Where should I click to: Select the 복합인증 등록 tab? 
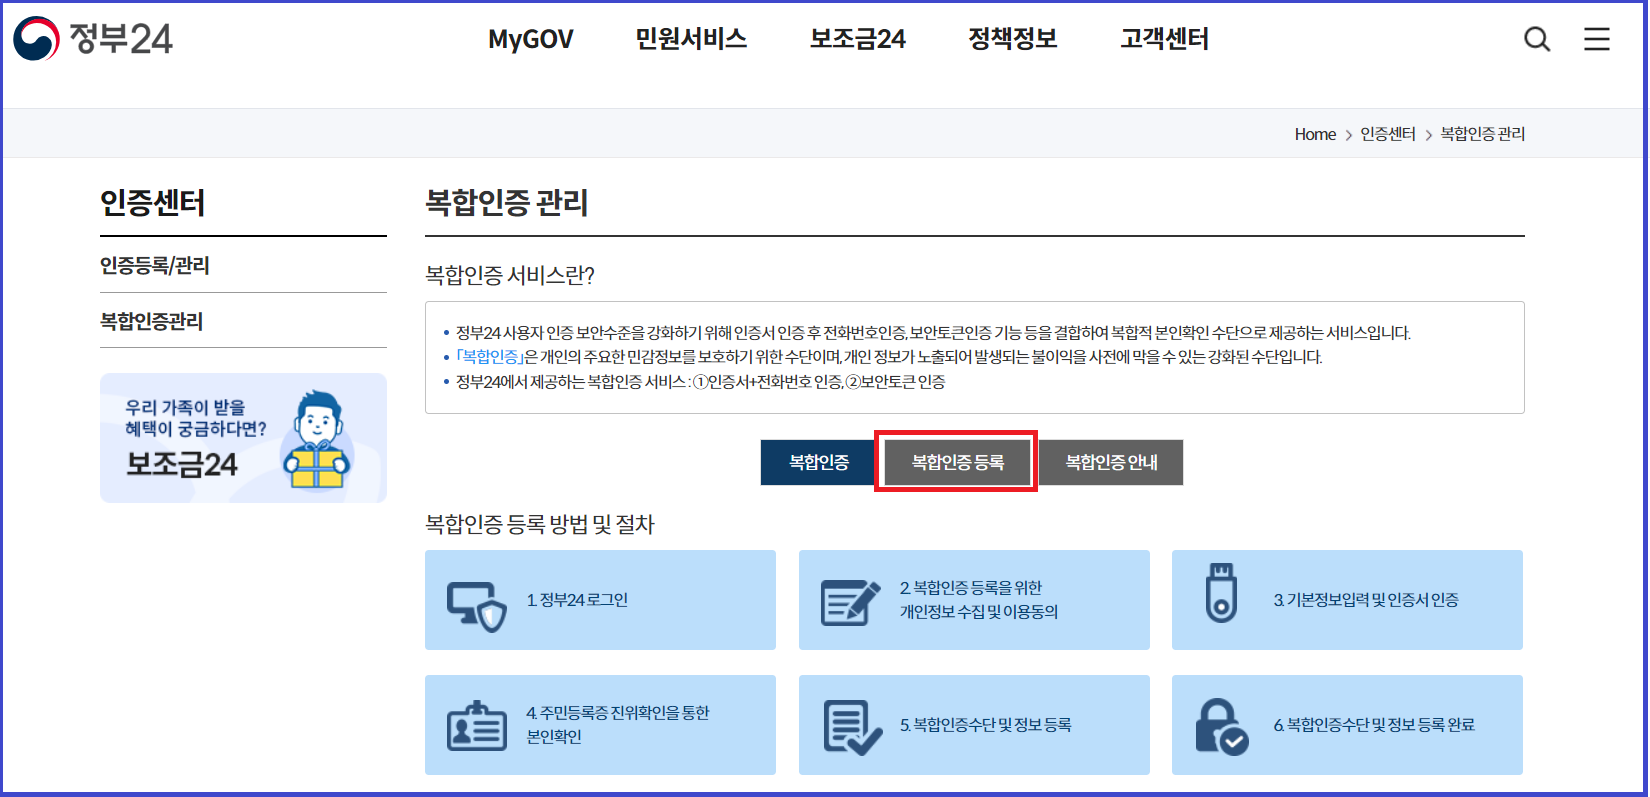[x=957, y=462]
